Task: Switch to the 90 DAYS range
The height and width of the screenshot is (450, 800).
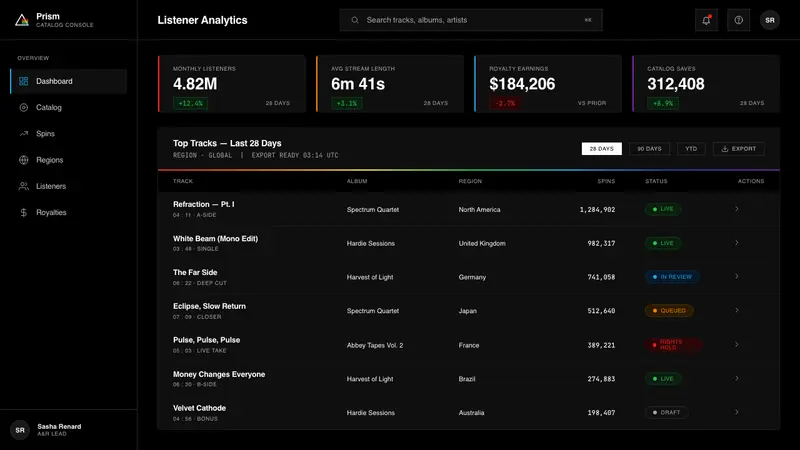Action: pos(649,148)
